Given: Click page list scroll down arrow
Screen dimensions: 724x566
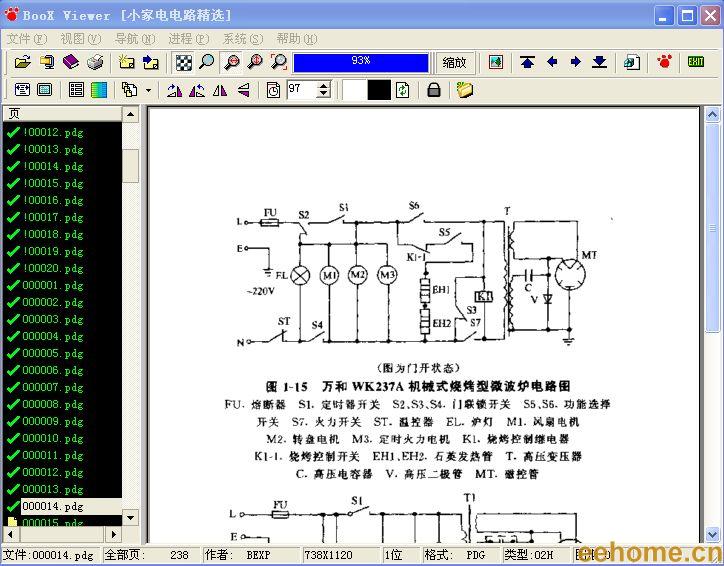Looking at the screenshot, I should pos(131,518).
